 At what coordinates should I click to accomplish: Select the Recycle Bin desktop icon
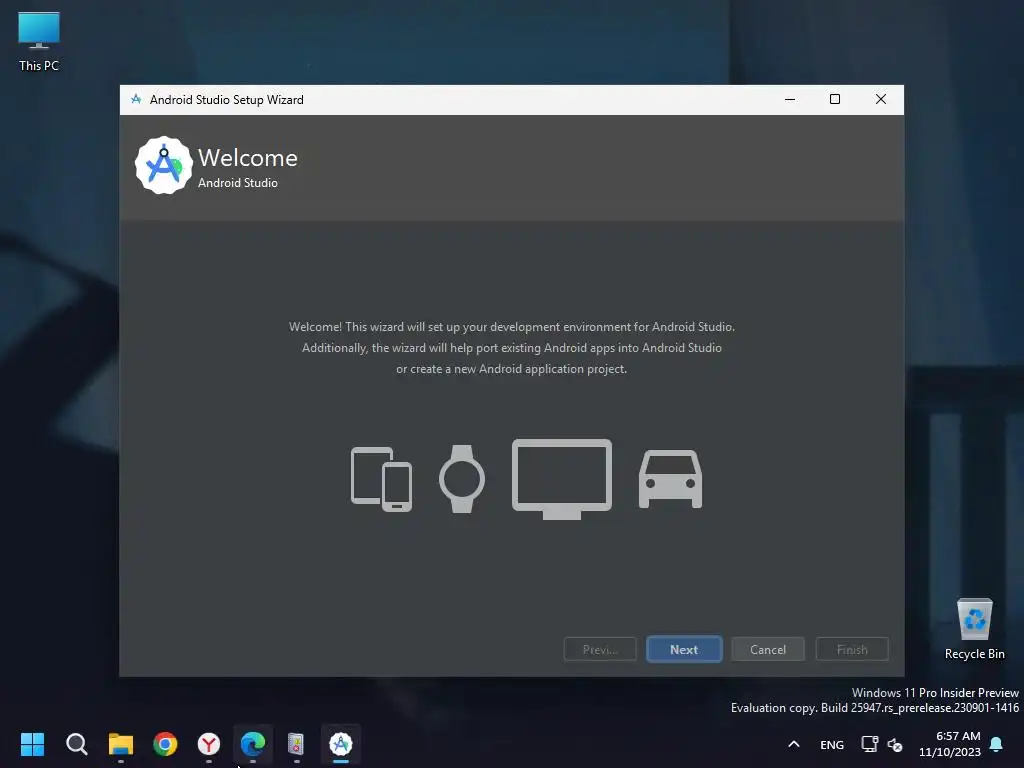tap(974, 629)
